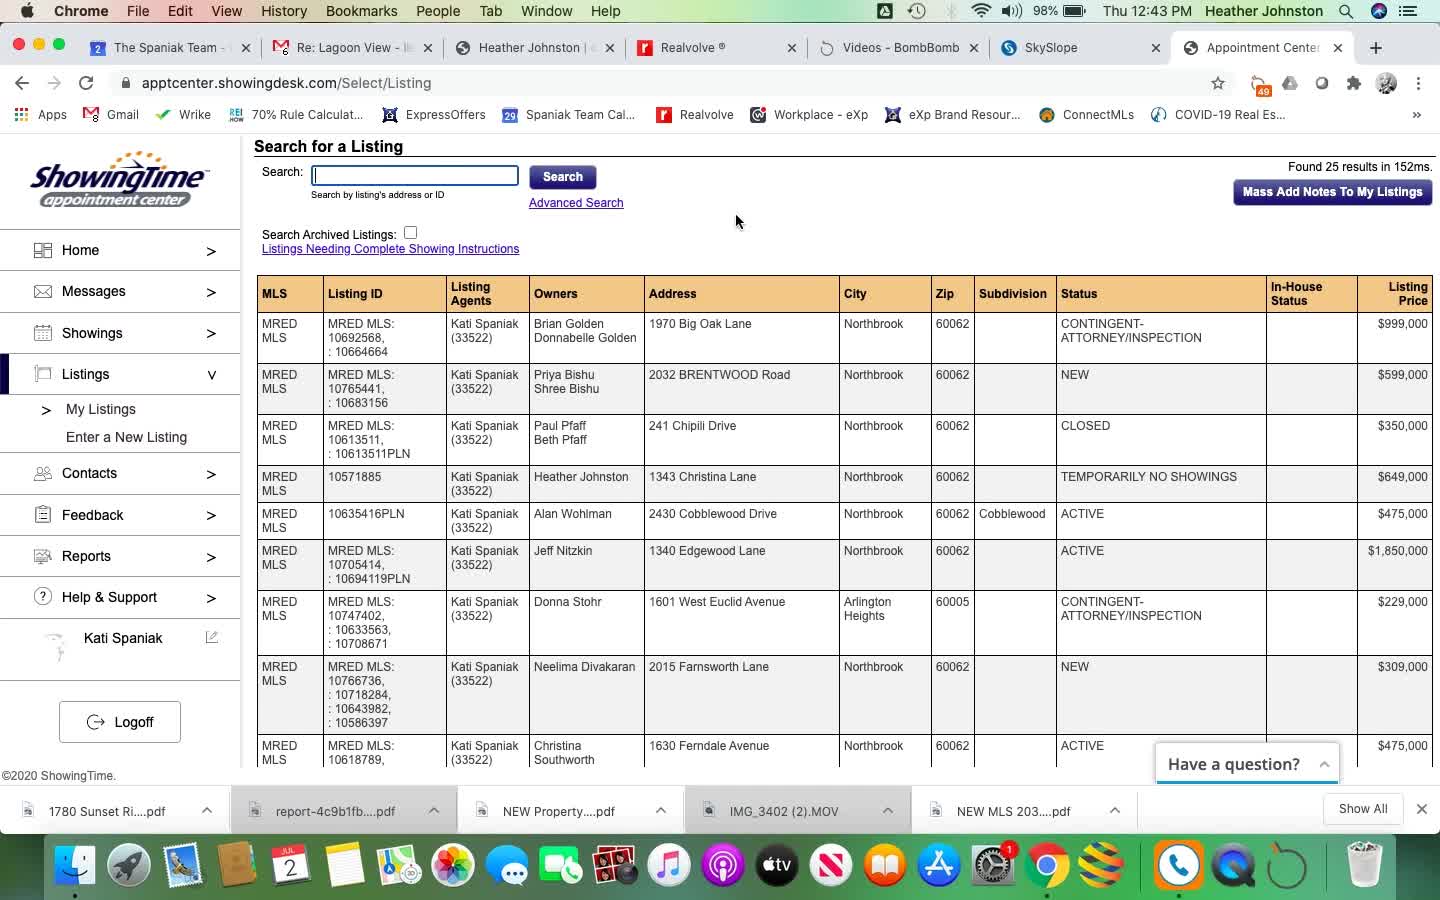The image size is (1440, 900).
Task: Sort by the Listing Price column header
Action: point(1395,294)
